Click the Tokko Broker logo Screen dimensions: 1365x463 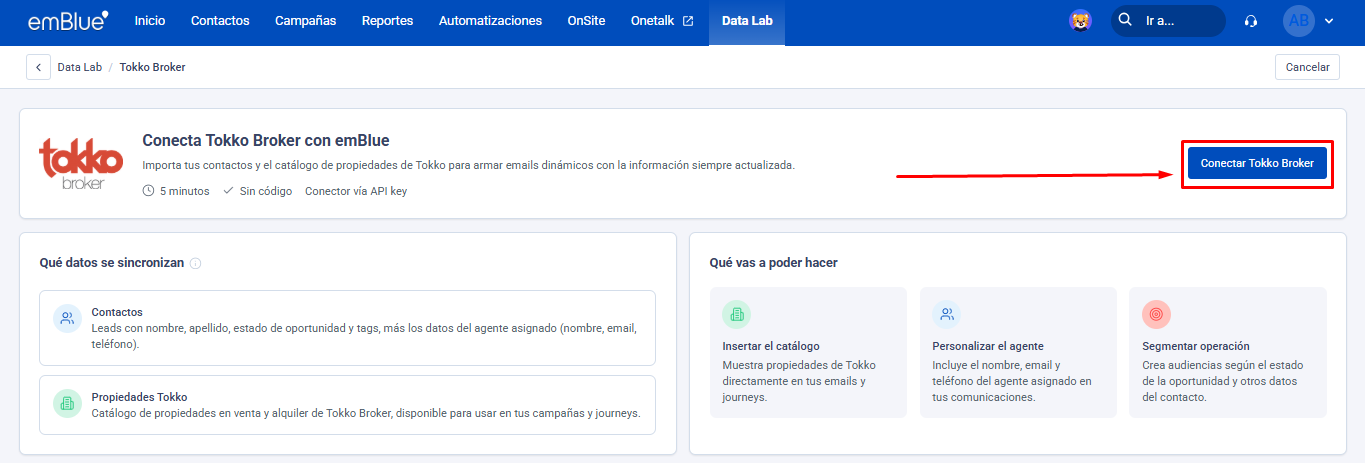tap(81, 164)
